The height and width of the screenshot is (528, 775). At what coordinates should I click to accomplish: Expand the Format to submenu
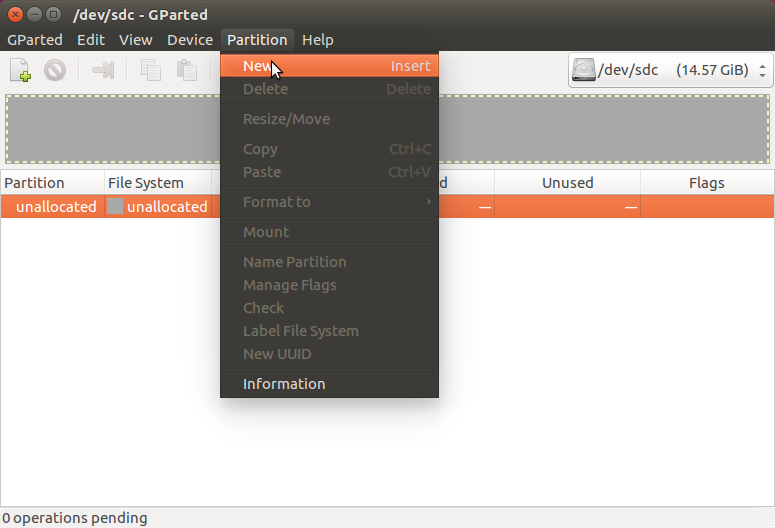click(329, 202)
